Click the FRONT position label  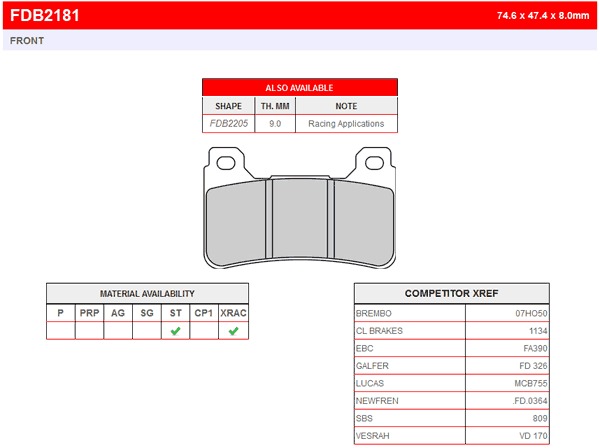[27, 41]
